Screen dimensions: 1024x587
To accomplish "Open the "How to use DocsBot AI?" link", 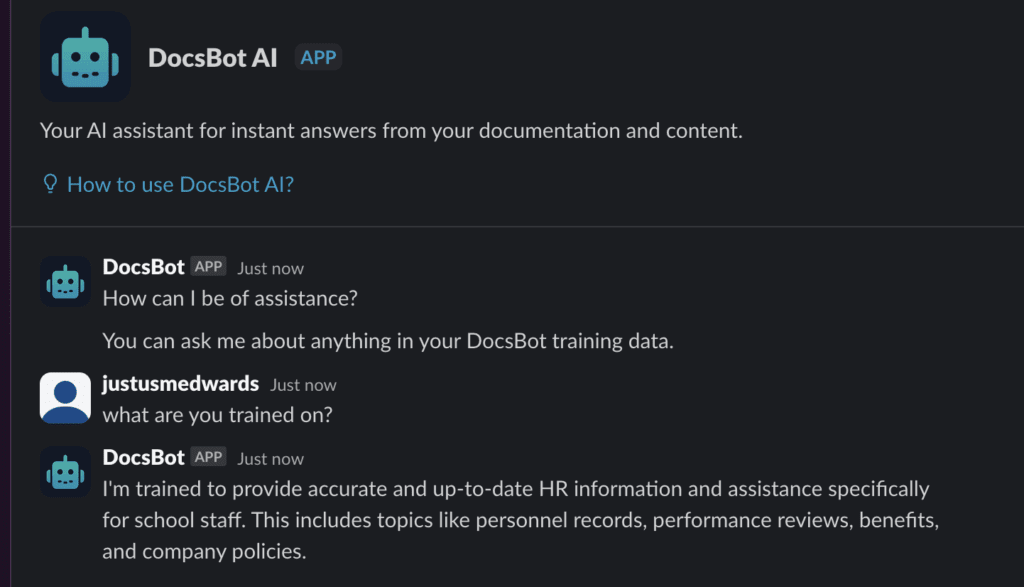I will [180, 184].
